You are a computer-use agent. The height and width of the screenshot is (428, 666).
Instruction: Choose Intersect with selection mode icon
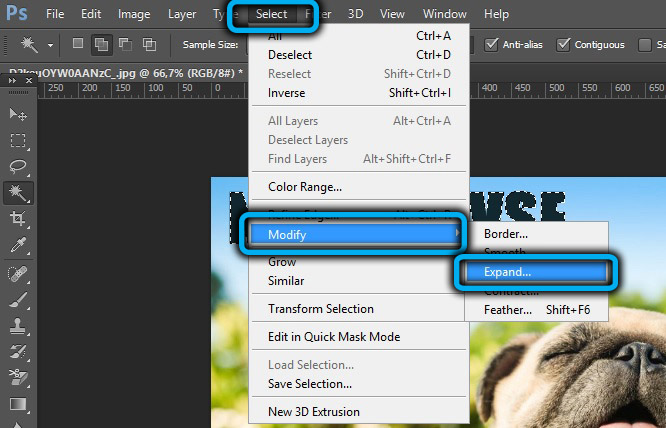pos(150,44)
